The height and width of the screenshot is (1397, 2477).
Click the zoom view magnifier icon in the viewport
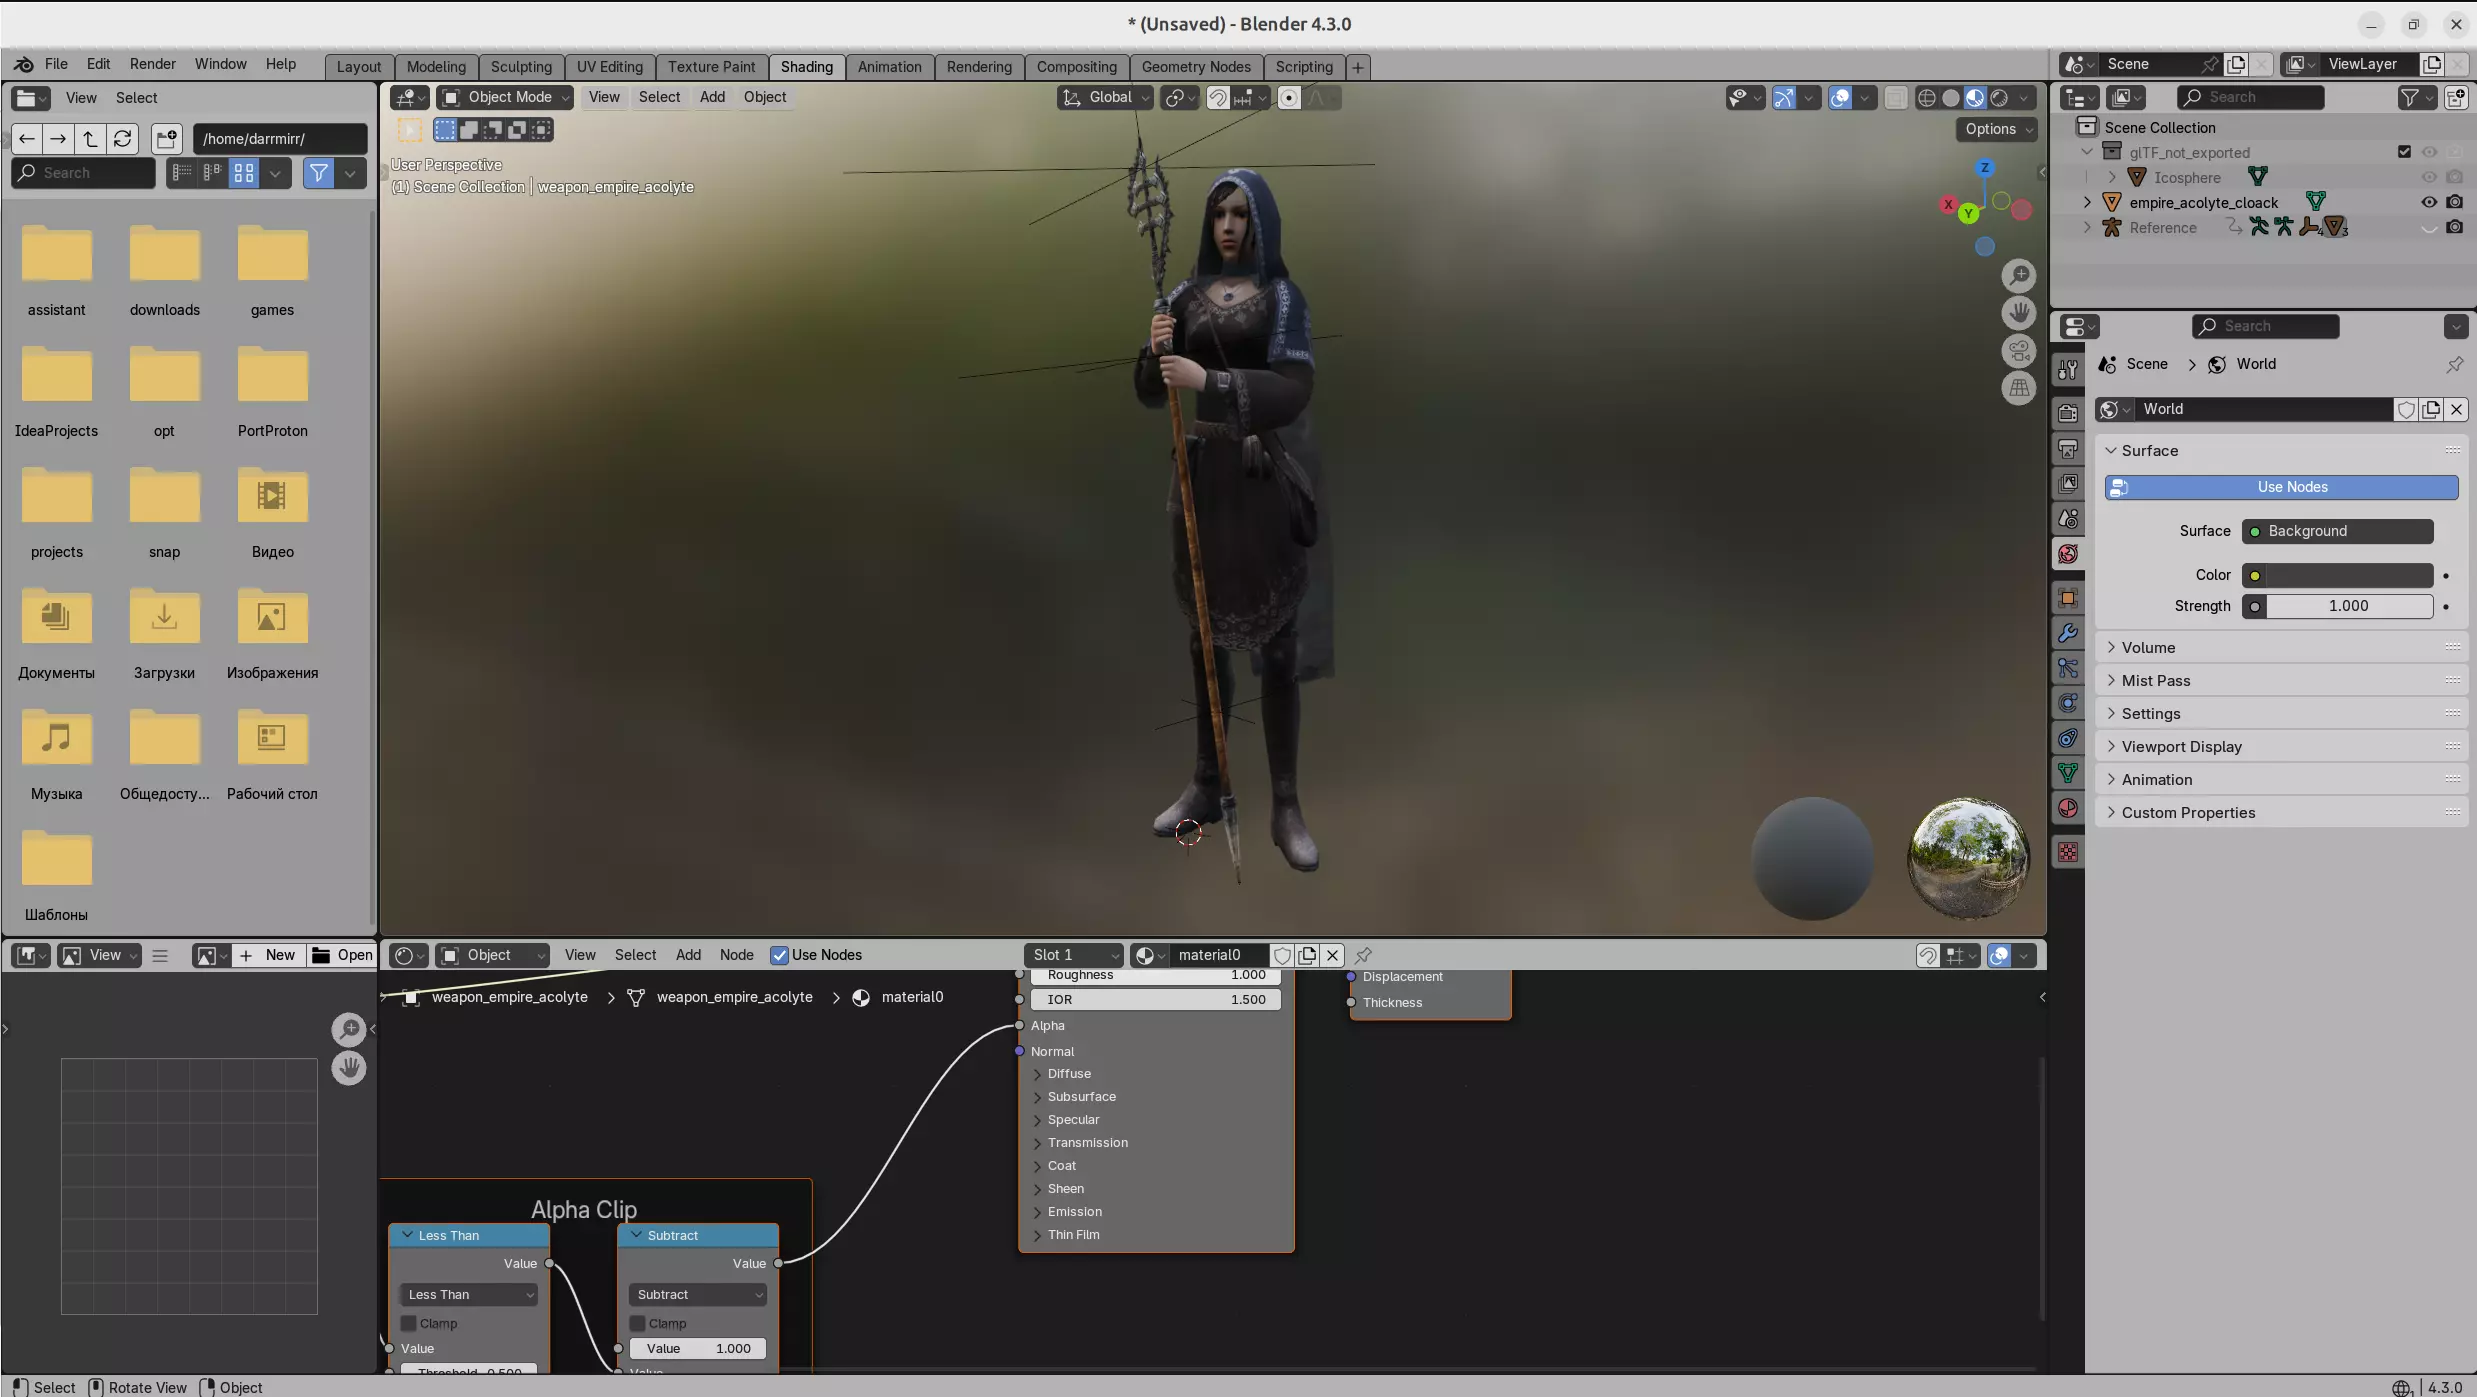coord(2019,275)
